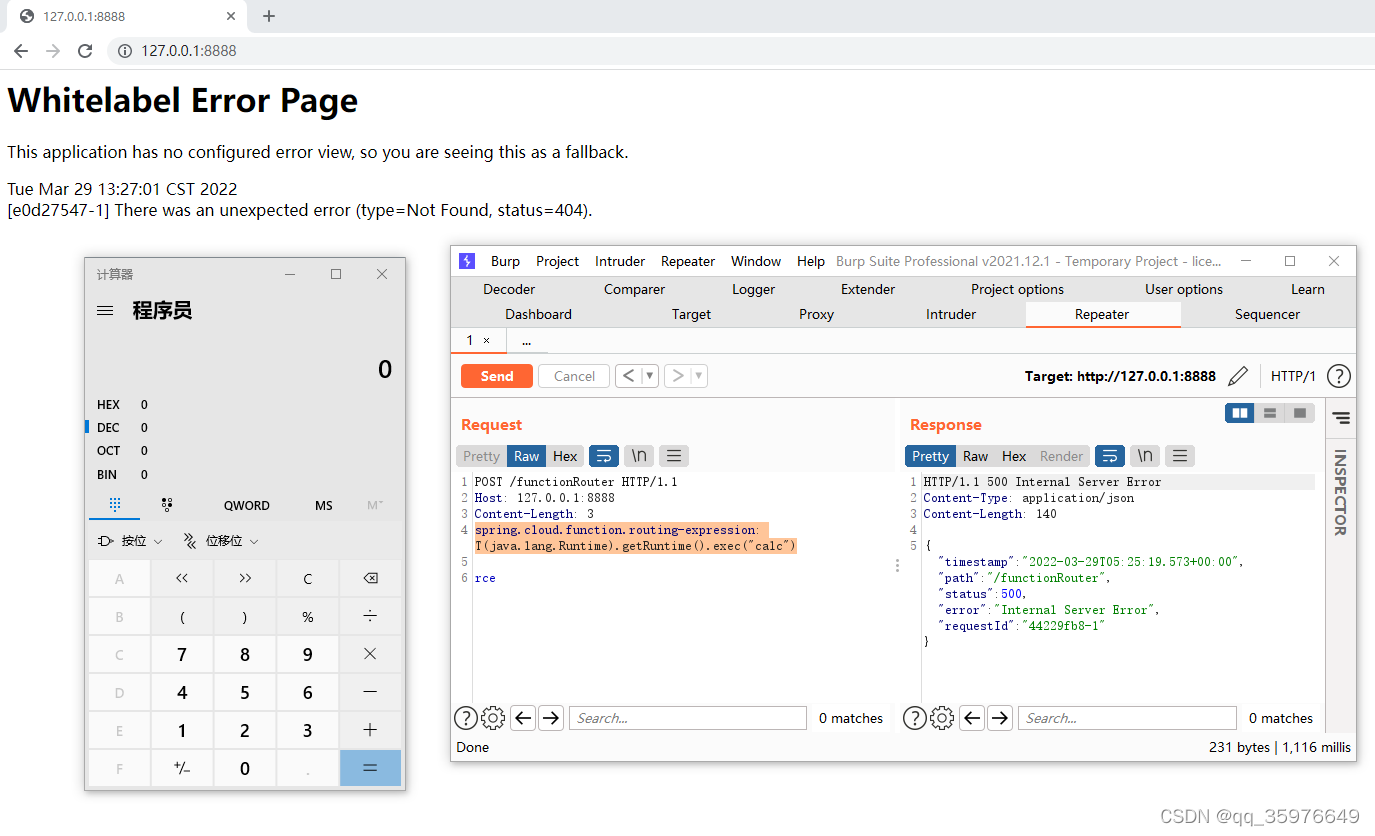This screenshot has height=836, width=1375.
Task: Click the Burp Suite lightning logo icon
Action: coord(467,261)
